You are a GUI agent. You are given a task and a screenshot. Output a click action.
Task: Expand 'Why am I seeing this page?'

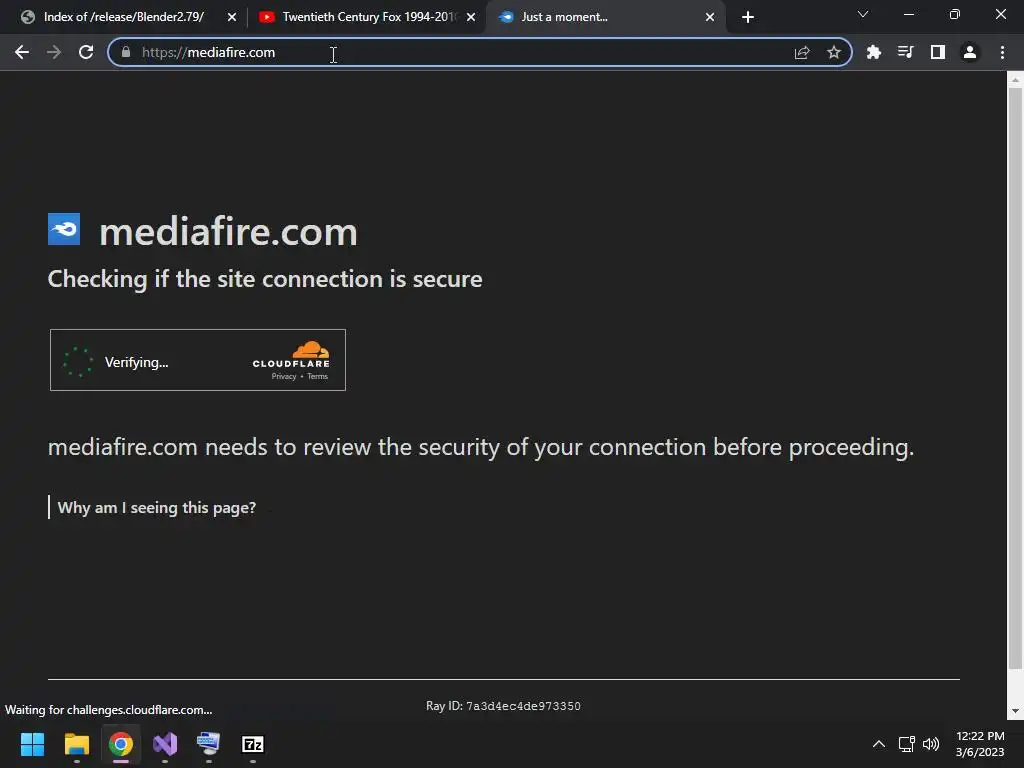157,507
